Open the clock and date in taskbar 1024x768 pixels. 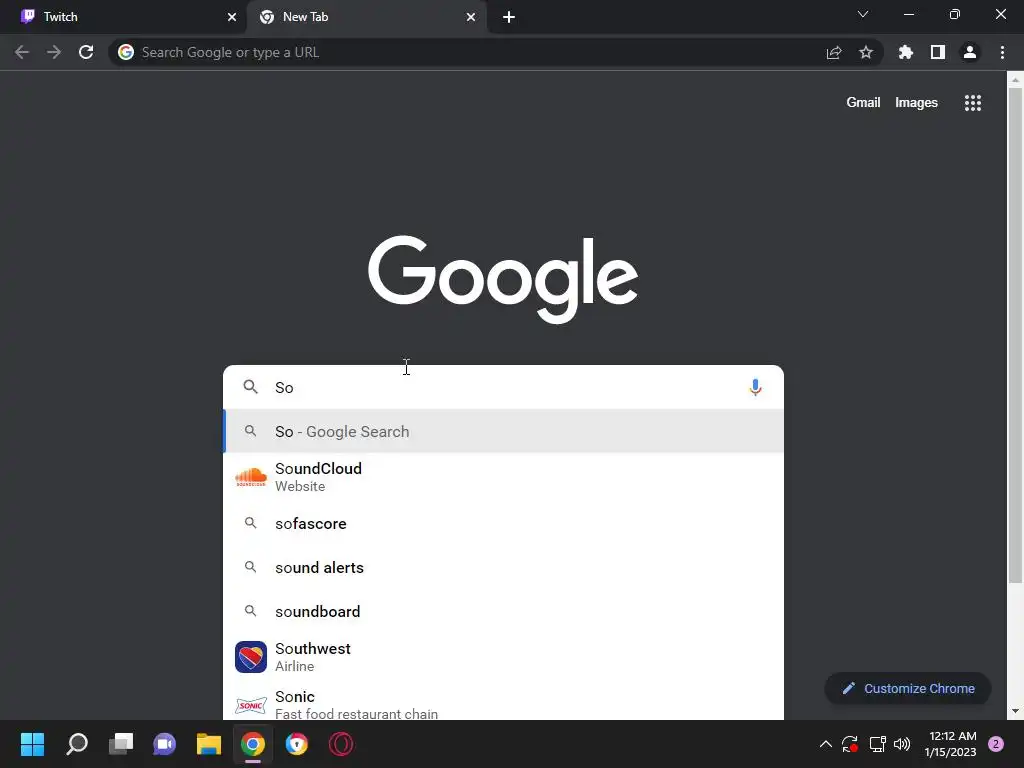click(x=950, y=744)
